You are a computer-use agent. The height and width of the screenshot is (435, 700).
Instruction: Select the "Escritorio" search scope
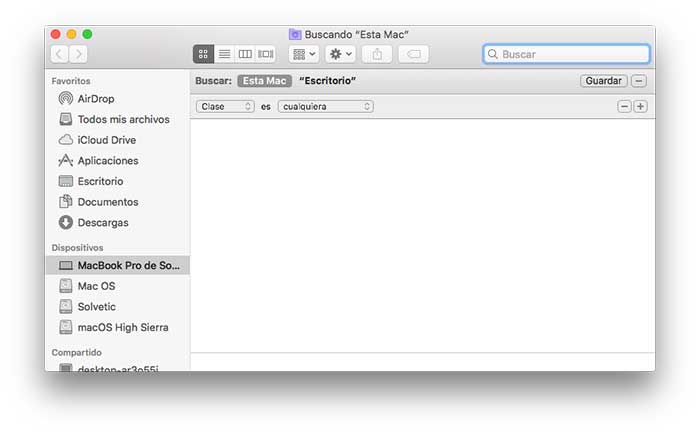click(327, 81)
